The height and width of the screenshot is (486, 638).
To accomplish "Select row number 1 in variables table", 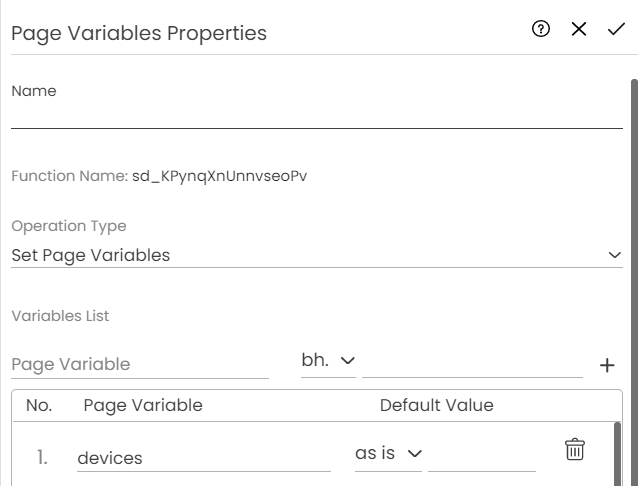I will [42, 458].
